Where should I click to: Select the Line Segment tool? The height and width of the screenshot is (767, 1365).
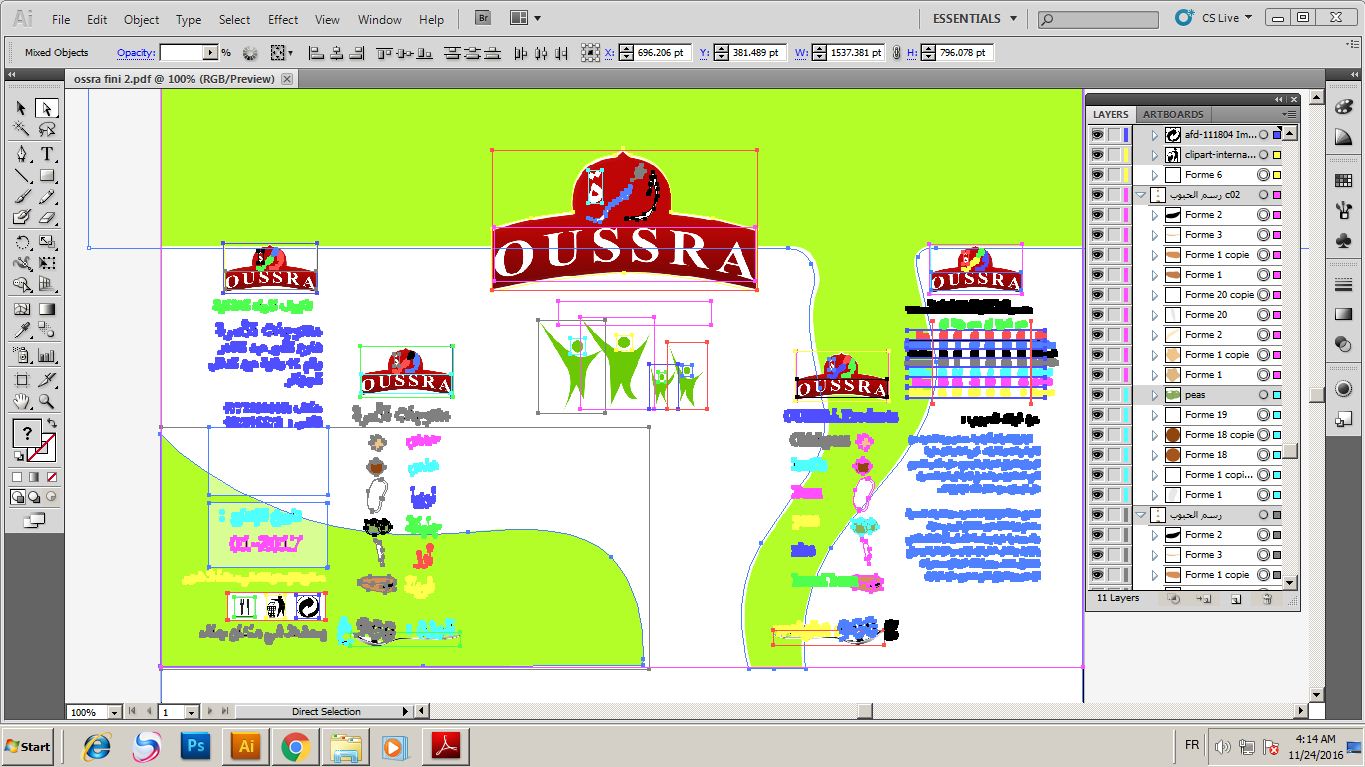tap(21, 176)
